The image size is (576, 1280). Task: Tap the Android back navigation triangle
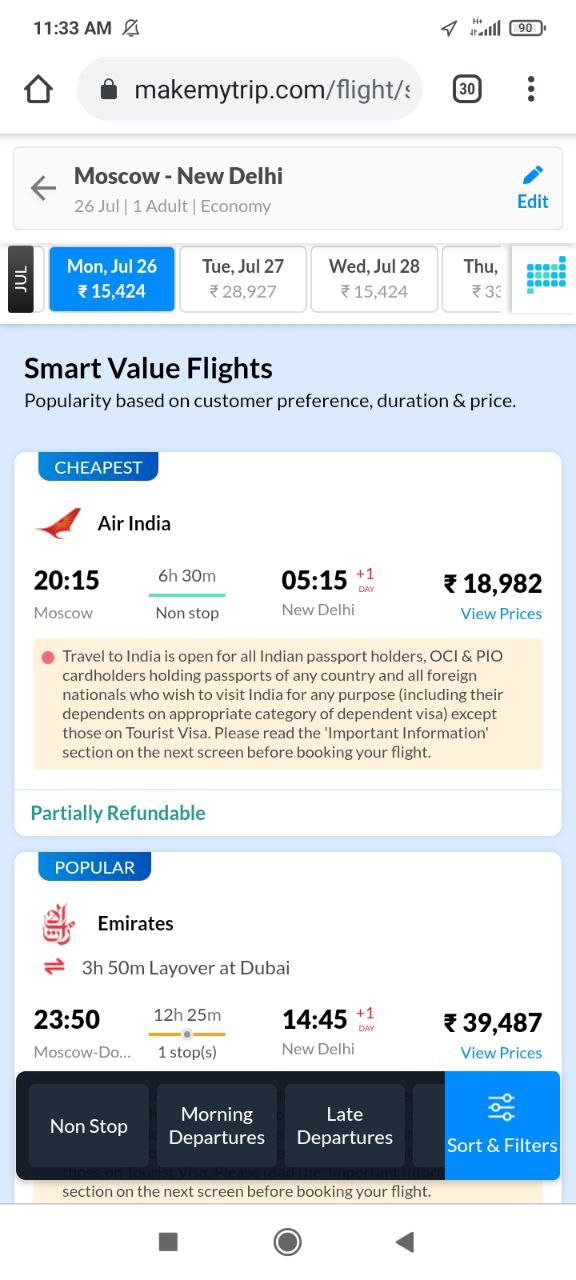(x=405, y=1242)
